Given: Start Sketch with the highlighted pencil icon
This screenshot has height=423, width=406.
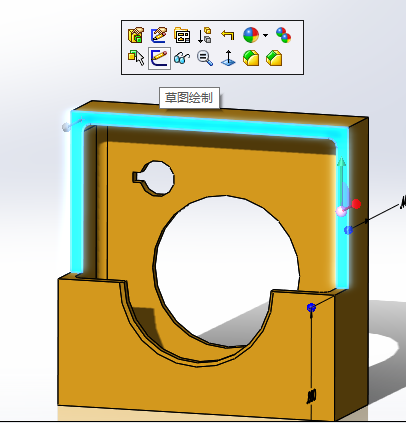Looking at the screenshot, I should point(159,58).
